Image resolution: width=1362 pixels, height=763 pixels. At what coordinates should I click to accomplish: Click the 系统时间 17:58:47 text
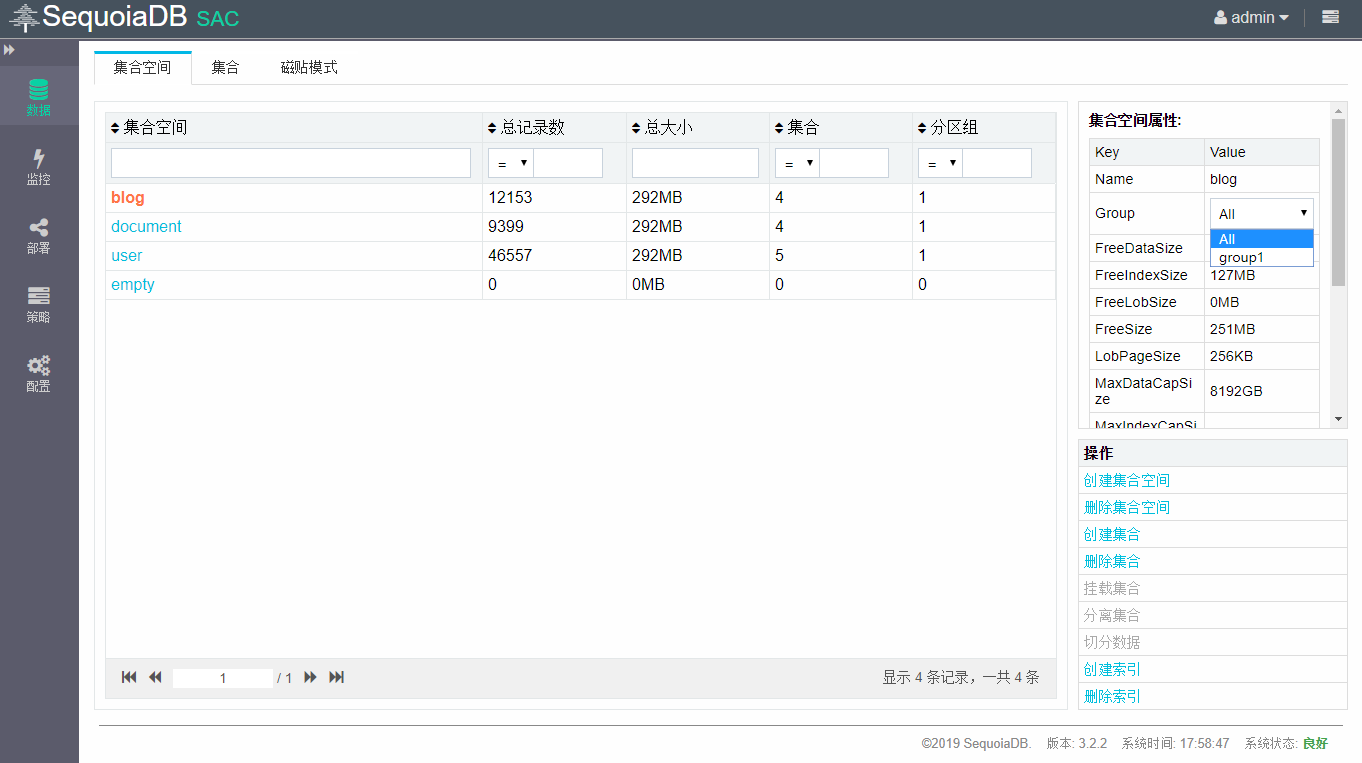coord(1175,743)
